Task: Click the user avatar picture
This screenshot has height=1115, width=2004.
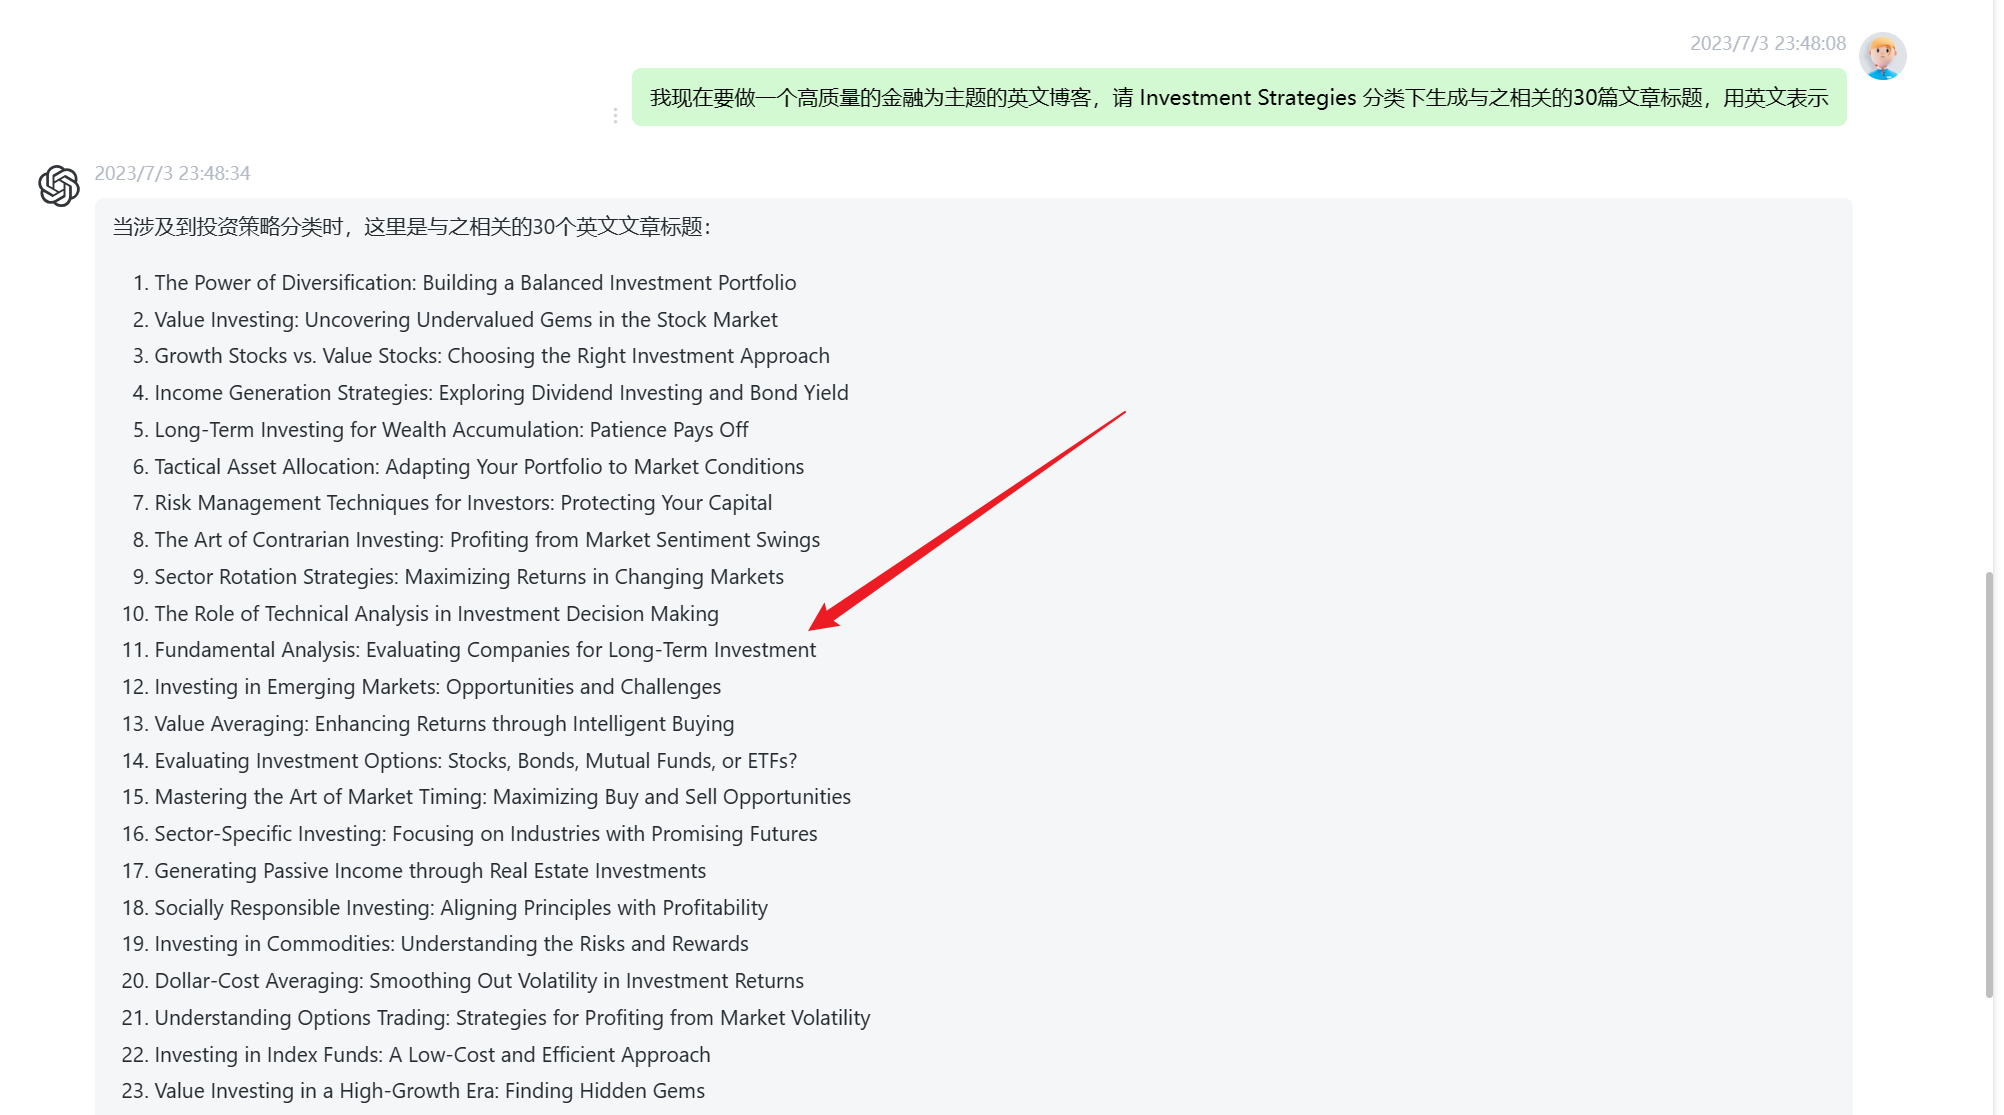Action: pyautogui.click(x=1882, y=56)
